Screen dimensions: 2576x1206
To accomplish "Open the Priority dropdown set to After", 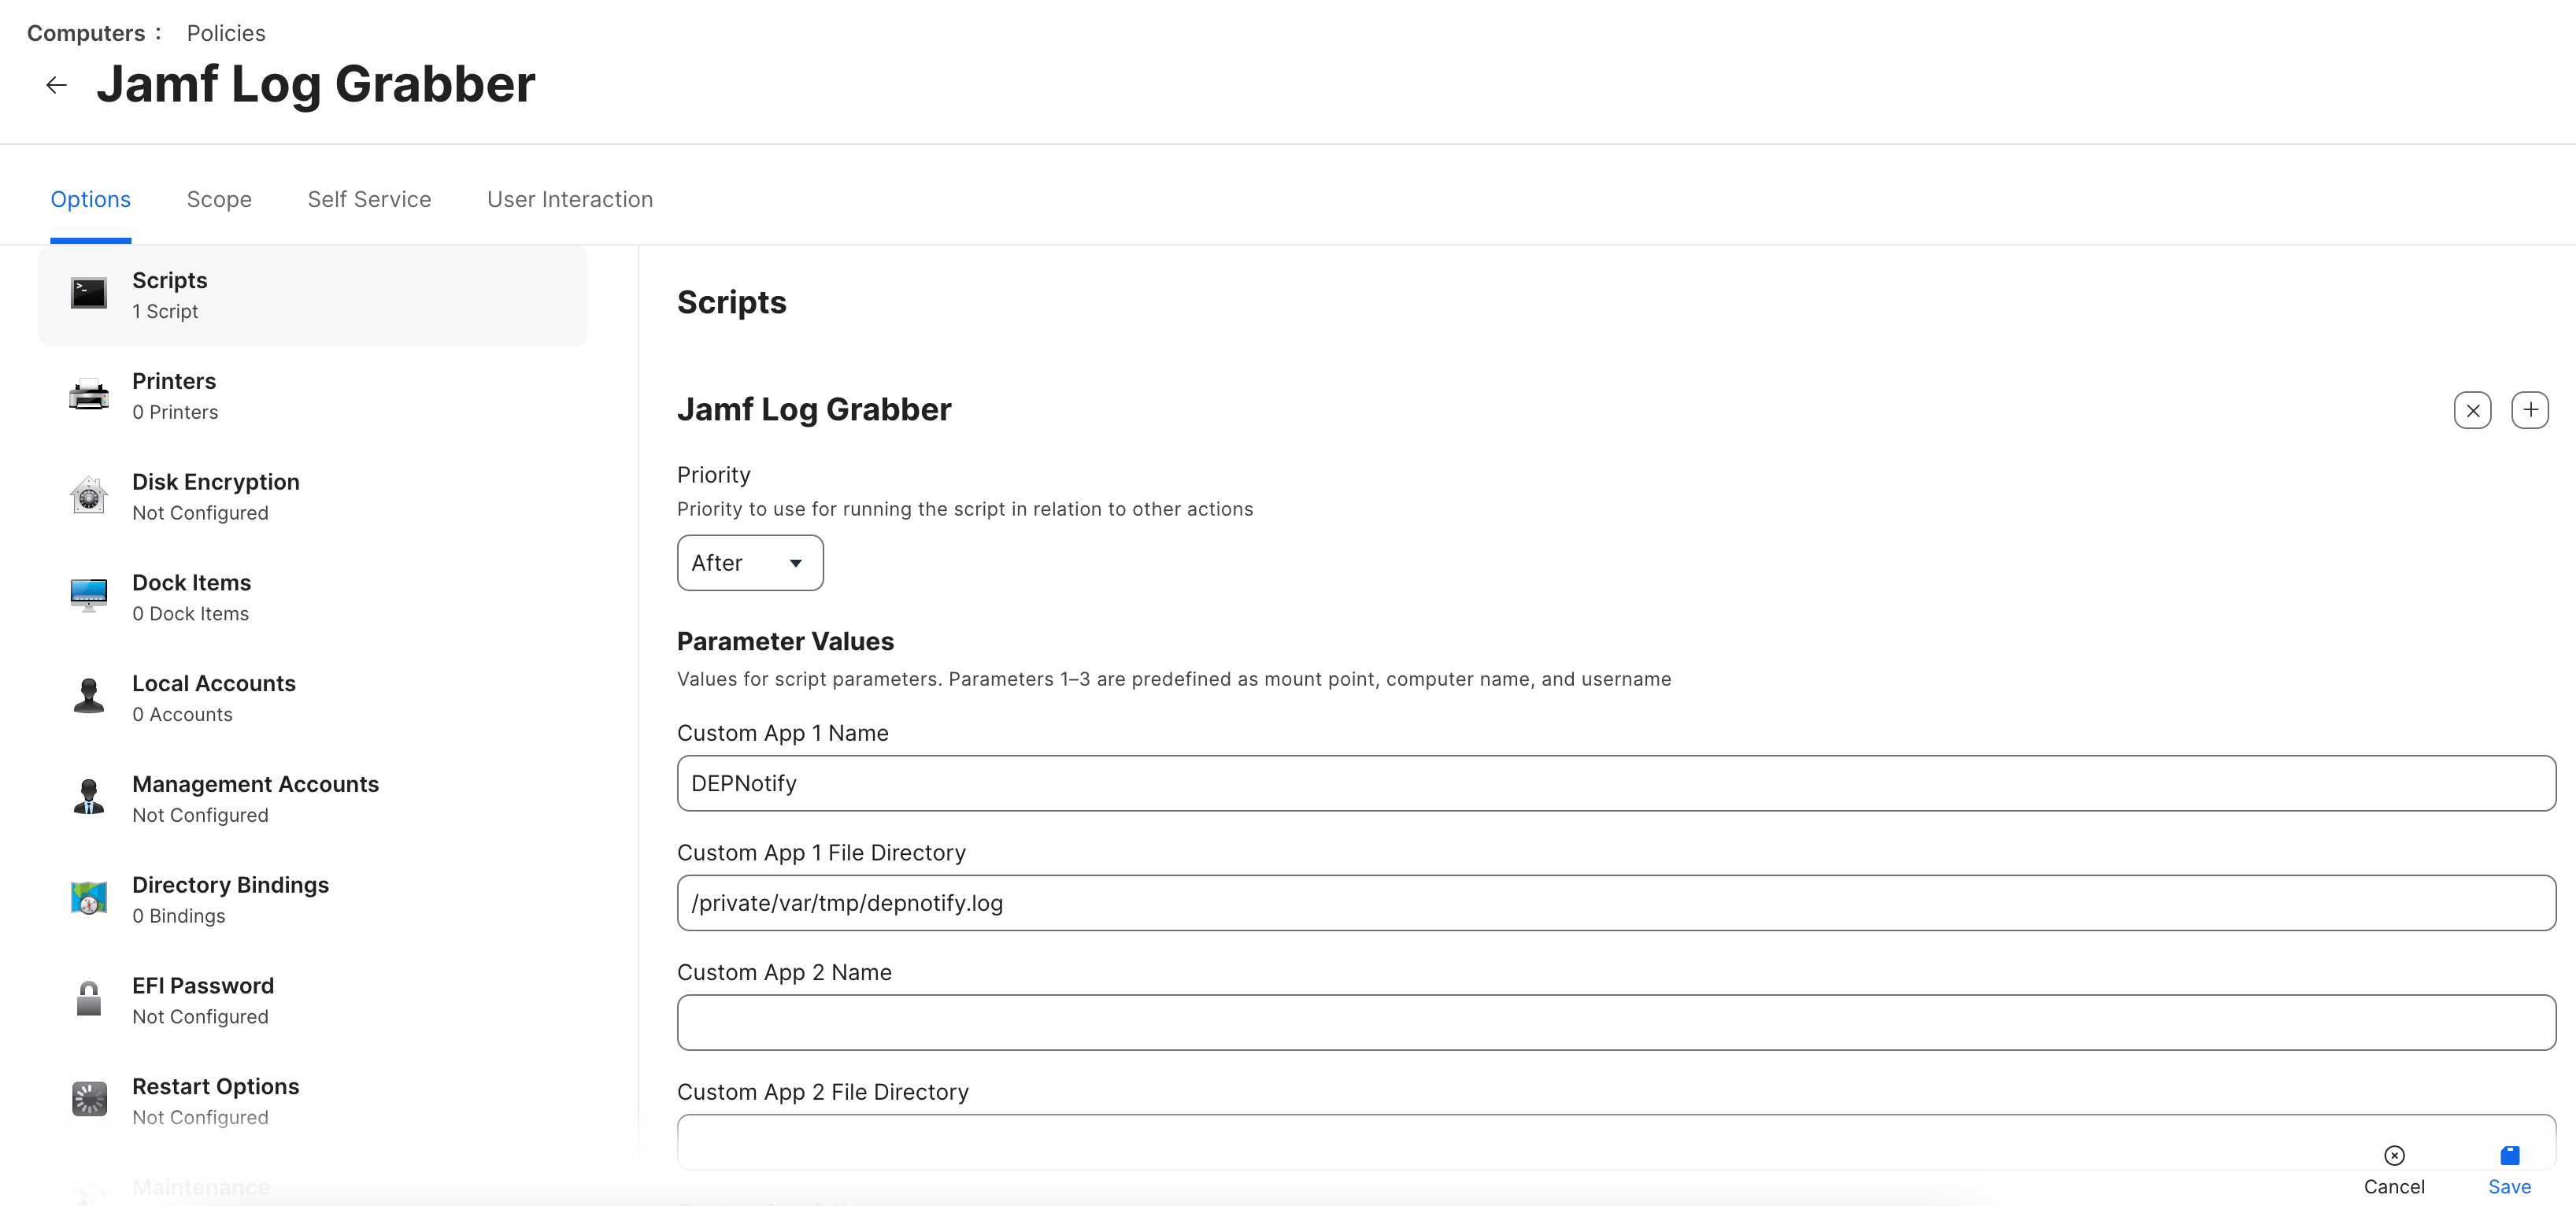I will coord(749,563).
